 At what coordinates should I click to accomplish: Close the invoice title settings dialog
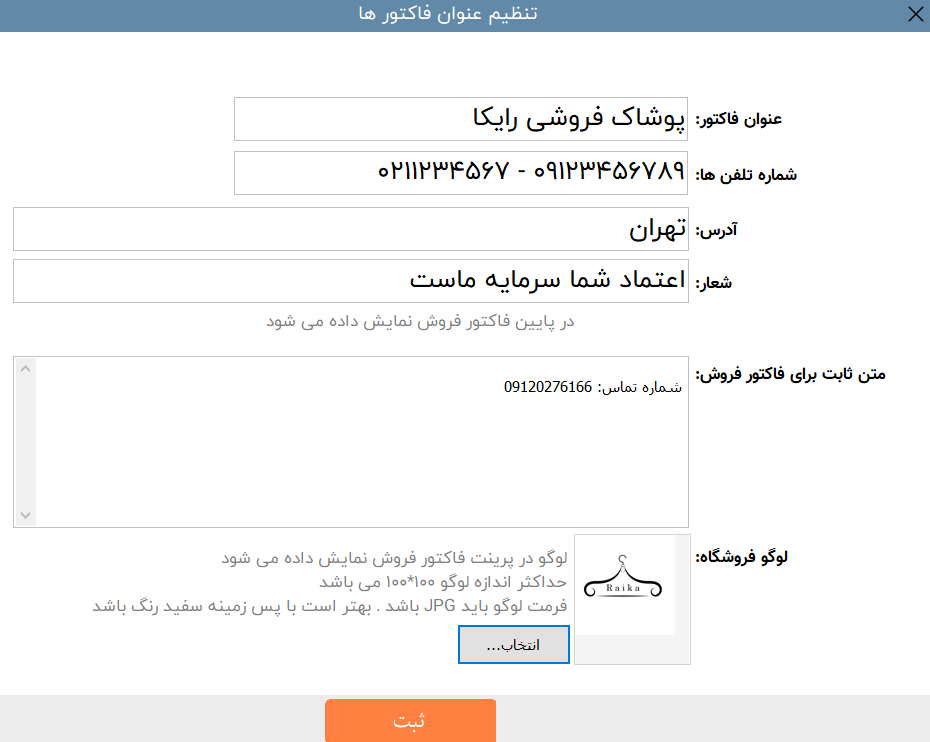(915, 14)
